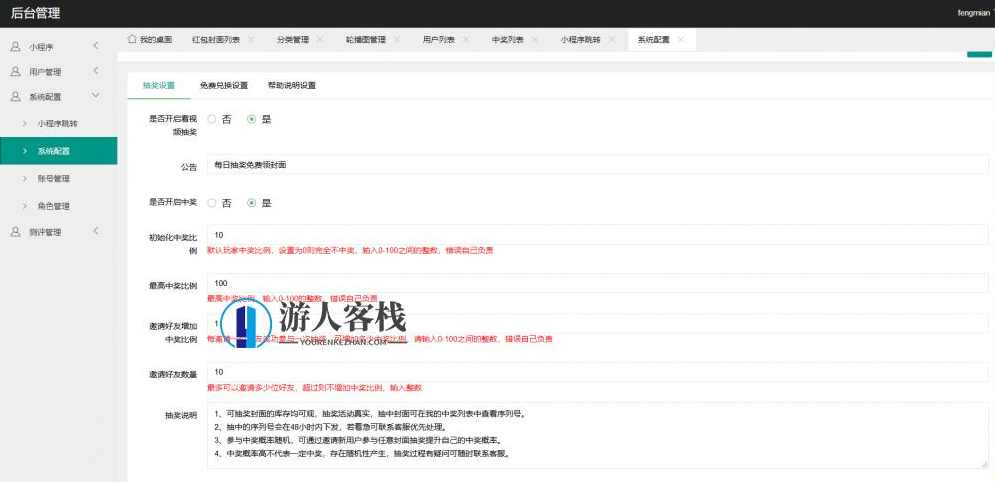
Task: Switch to the 轮播图管理 tab
Action: pos(366,39)
